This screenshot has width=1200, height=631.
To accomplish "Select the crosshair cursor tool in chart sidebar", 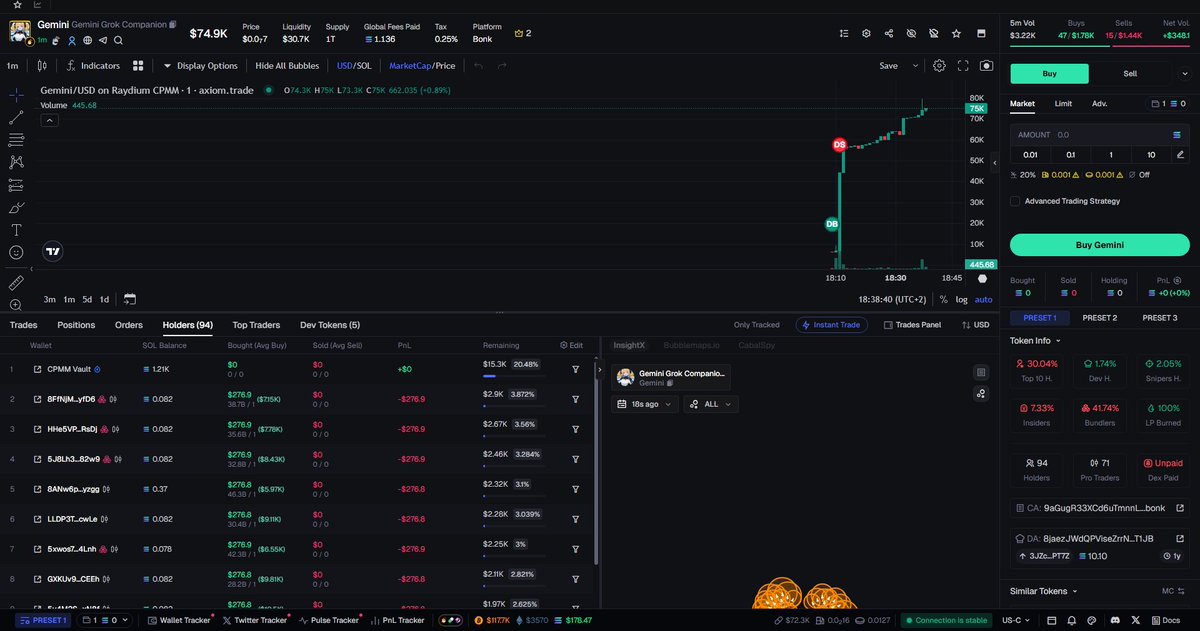I will pyautogui.click(x=16, y=95).
